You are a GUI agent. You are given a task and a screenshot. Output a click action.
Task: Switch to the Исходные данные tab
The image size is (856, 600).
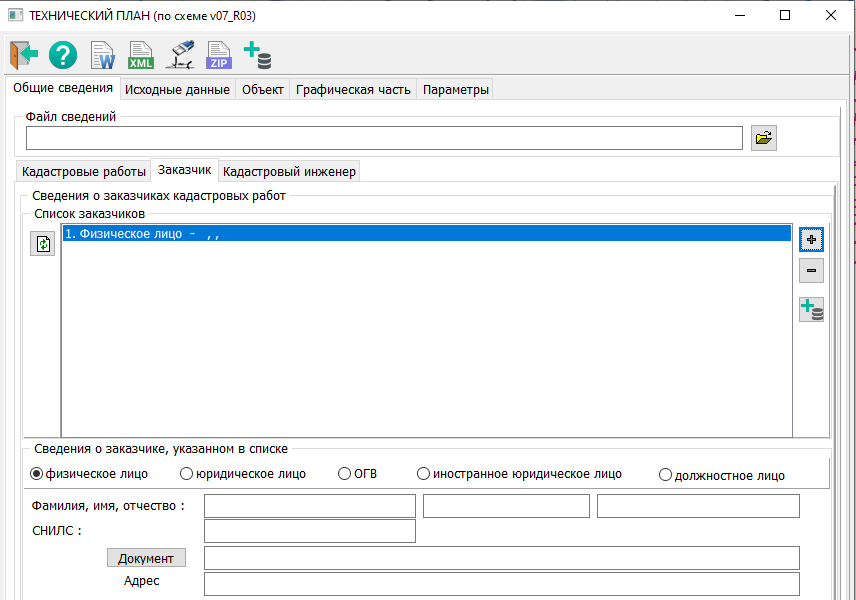point(176,89)
